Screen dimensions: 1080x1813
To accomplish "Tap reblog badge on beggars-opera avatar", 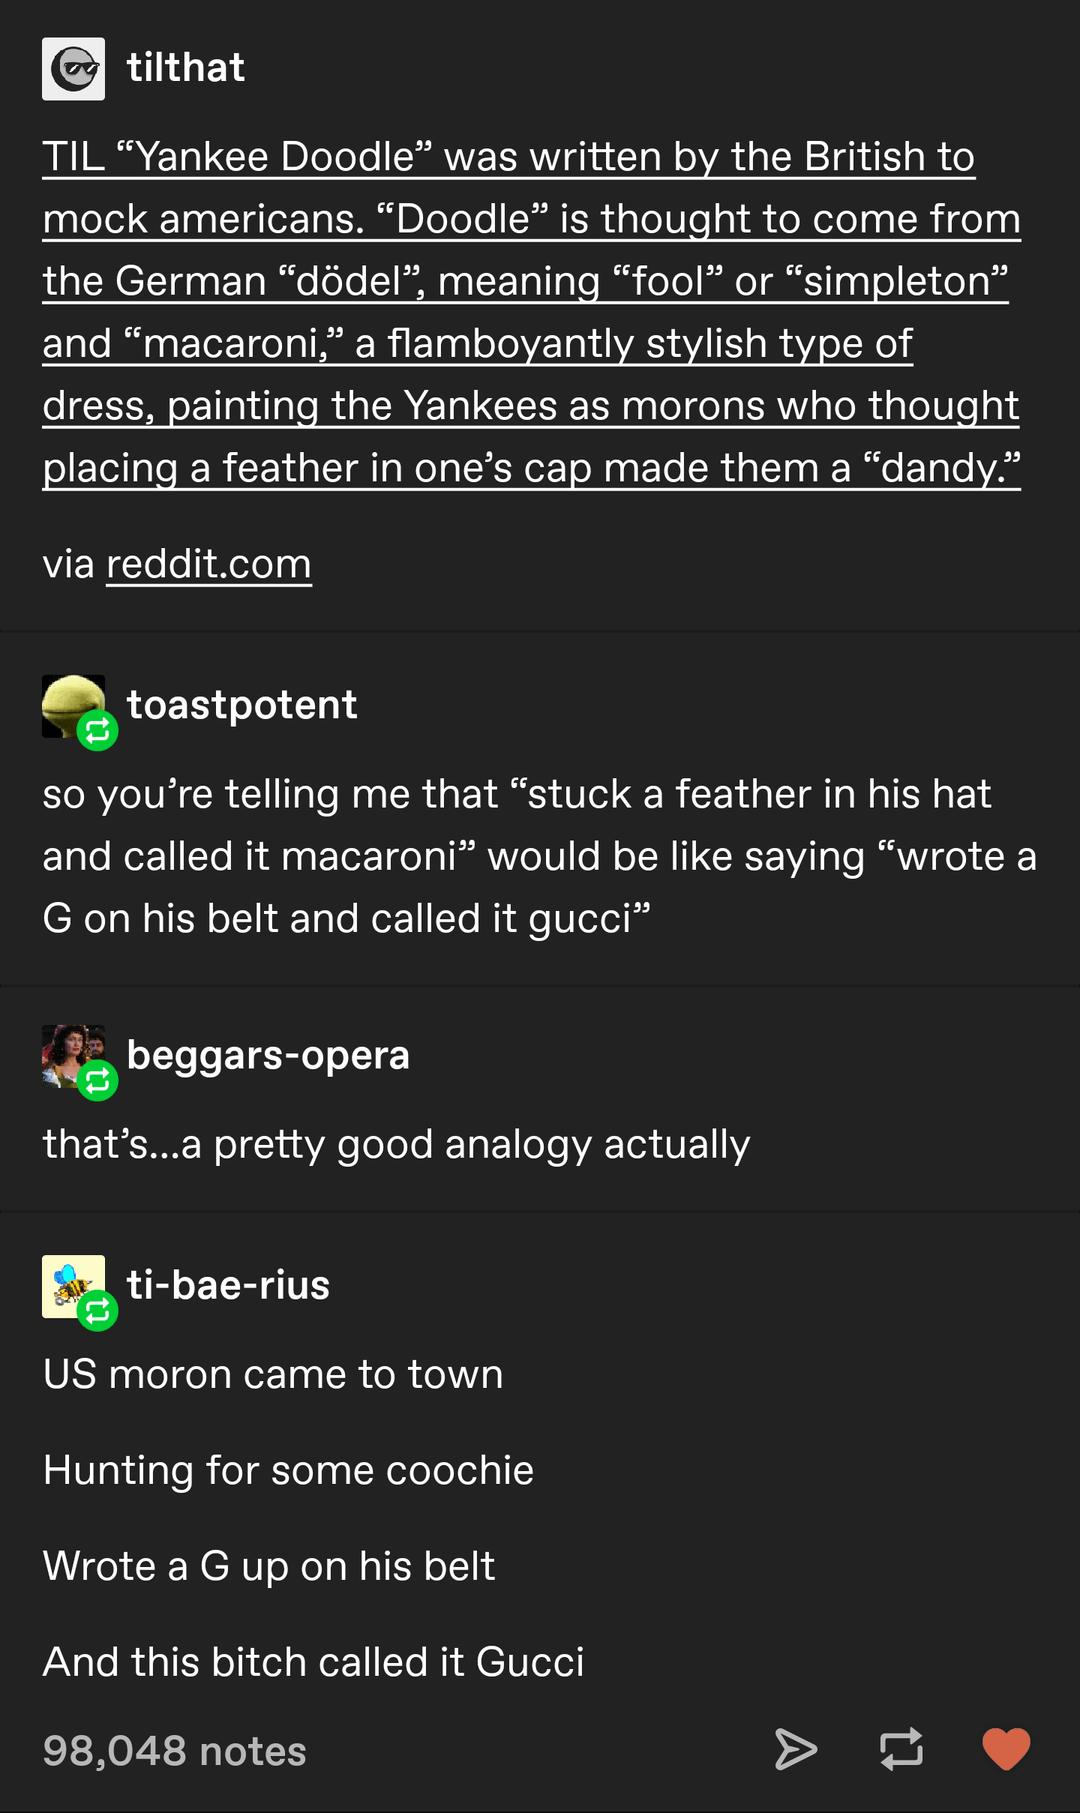I will 98,1081.
